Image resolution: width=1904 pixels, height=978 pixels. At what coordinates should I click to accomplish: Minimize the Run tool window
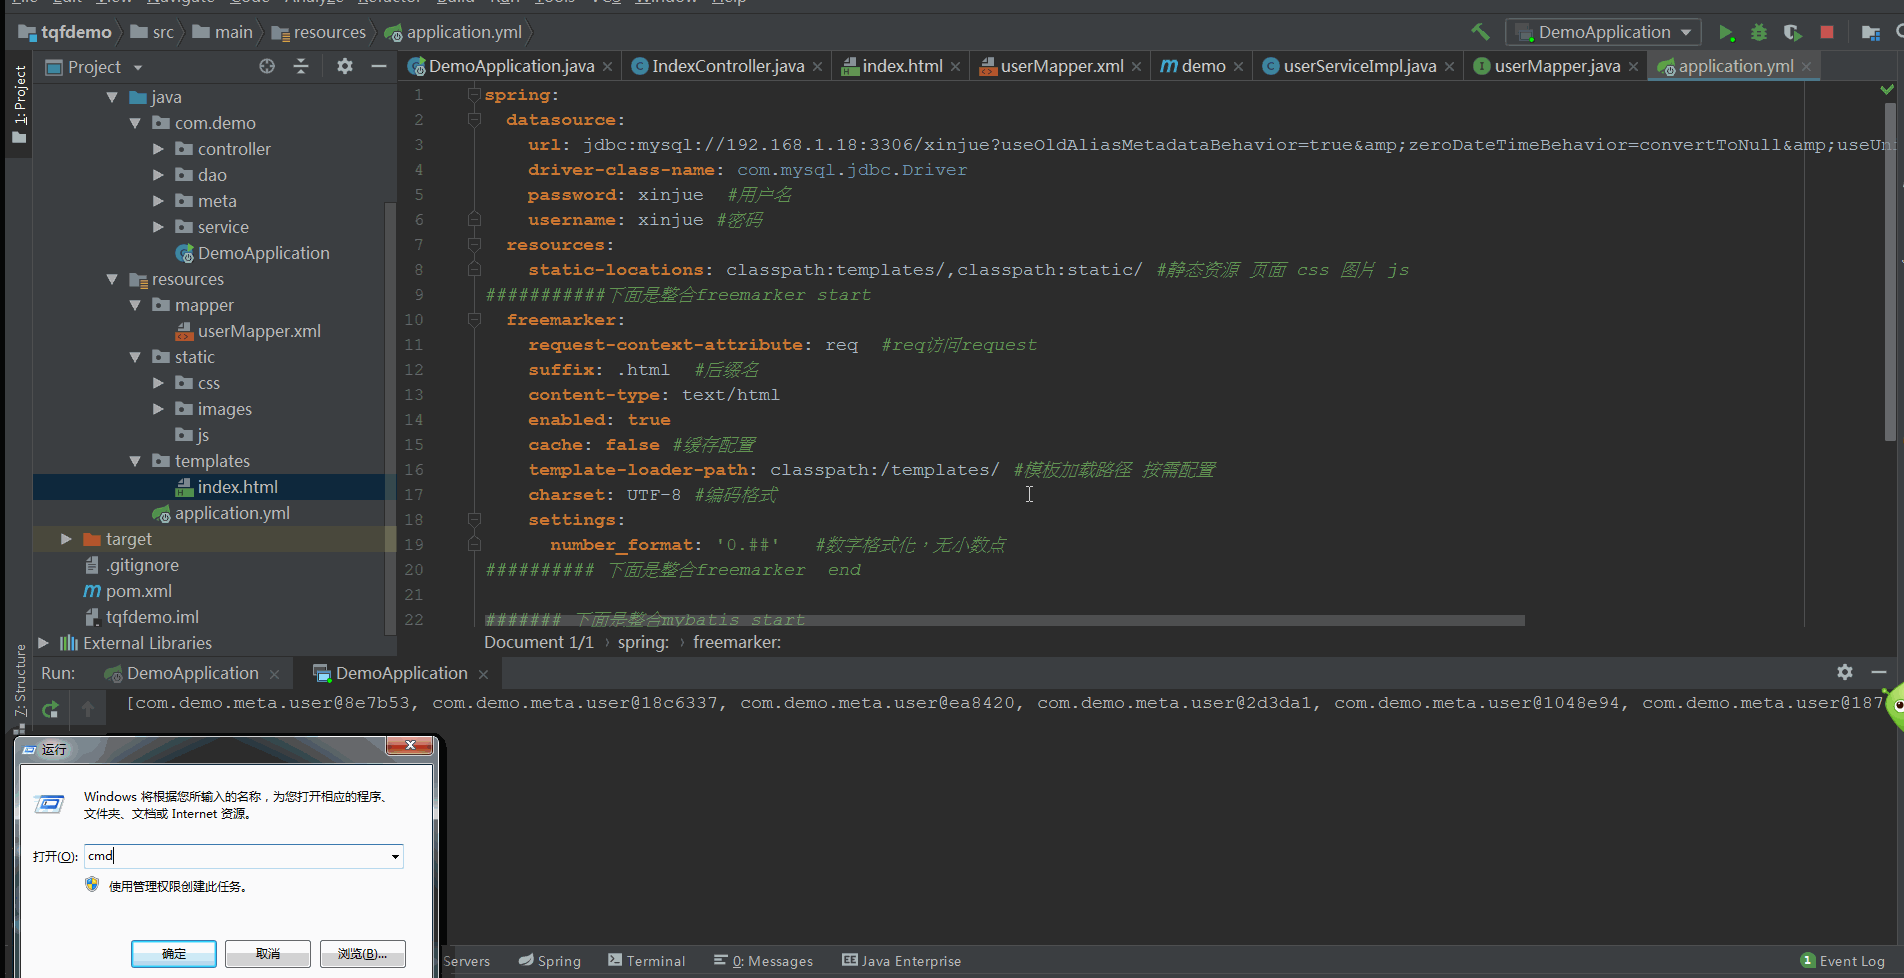pyautogui.click(x=1879, y=672)
